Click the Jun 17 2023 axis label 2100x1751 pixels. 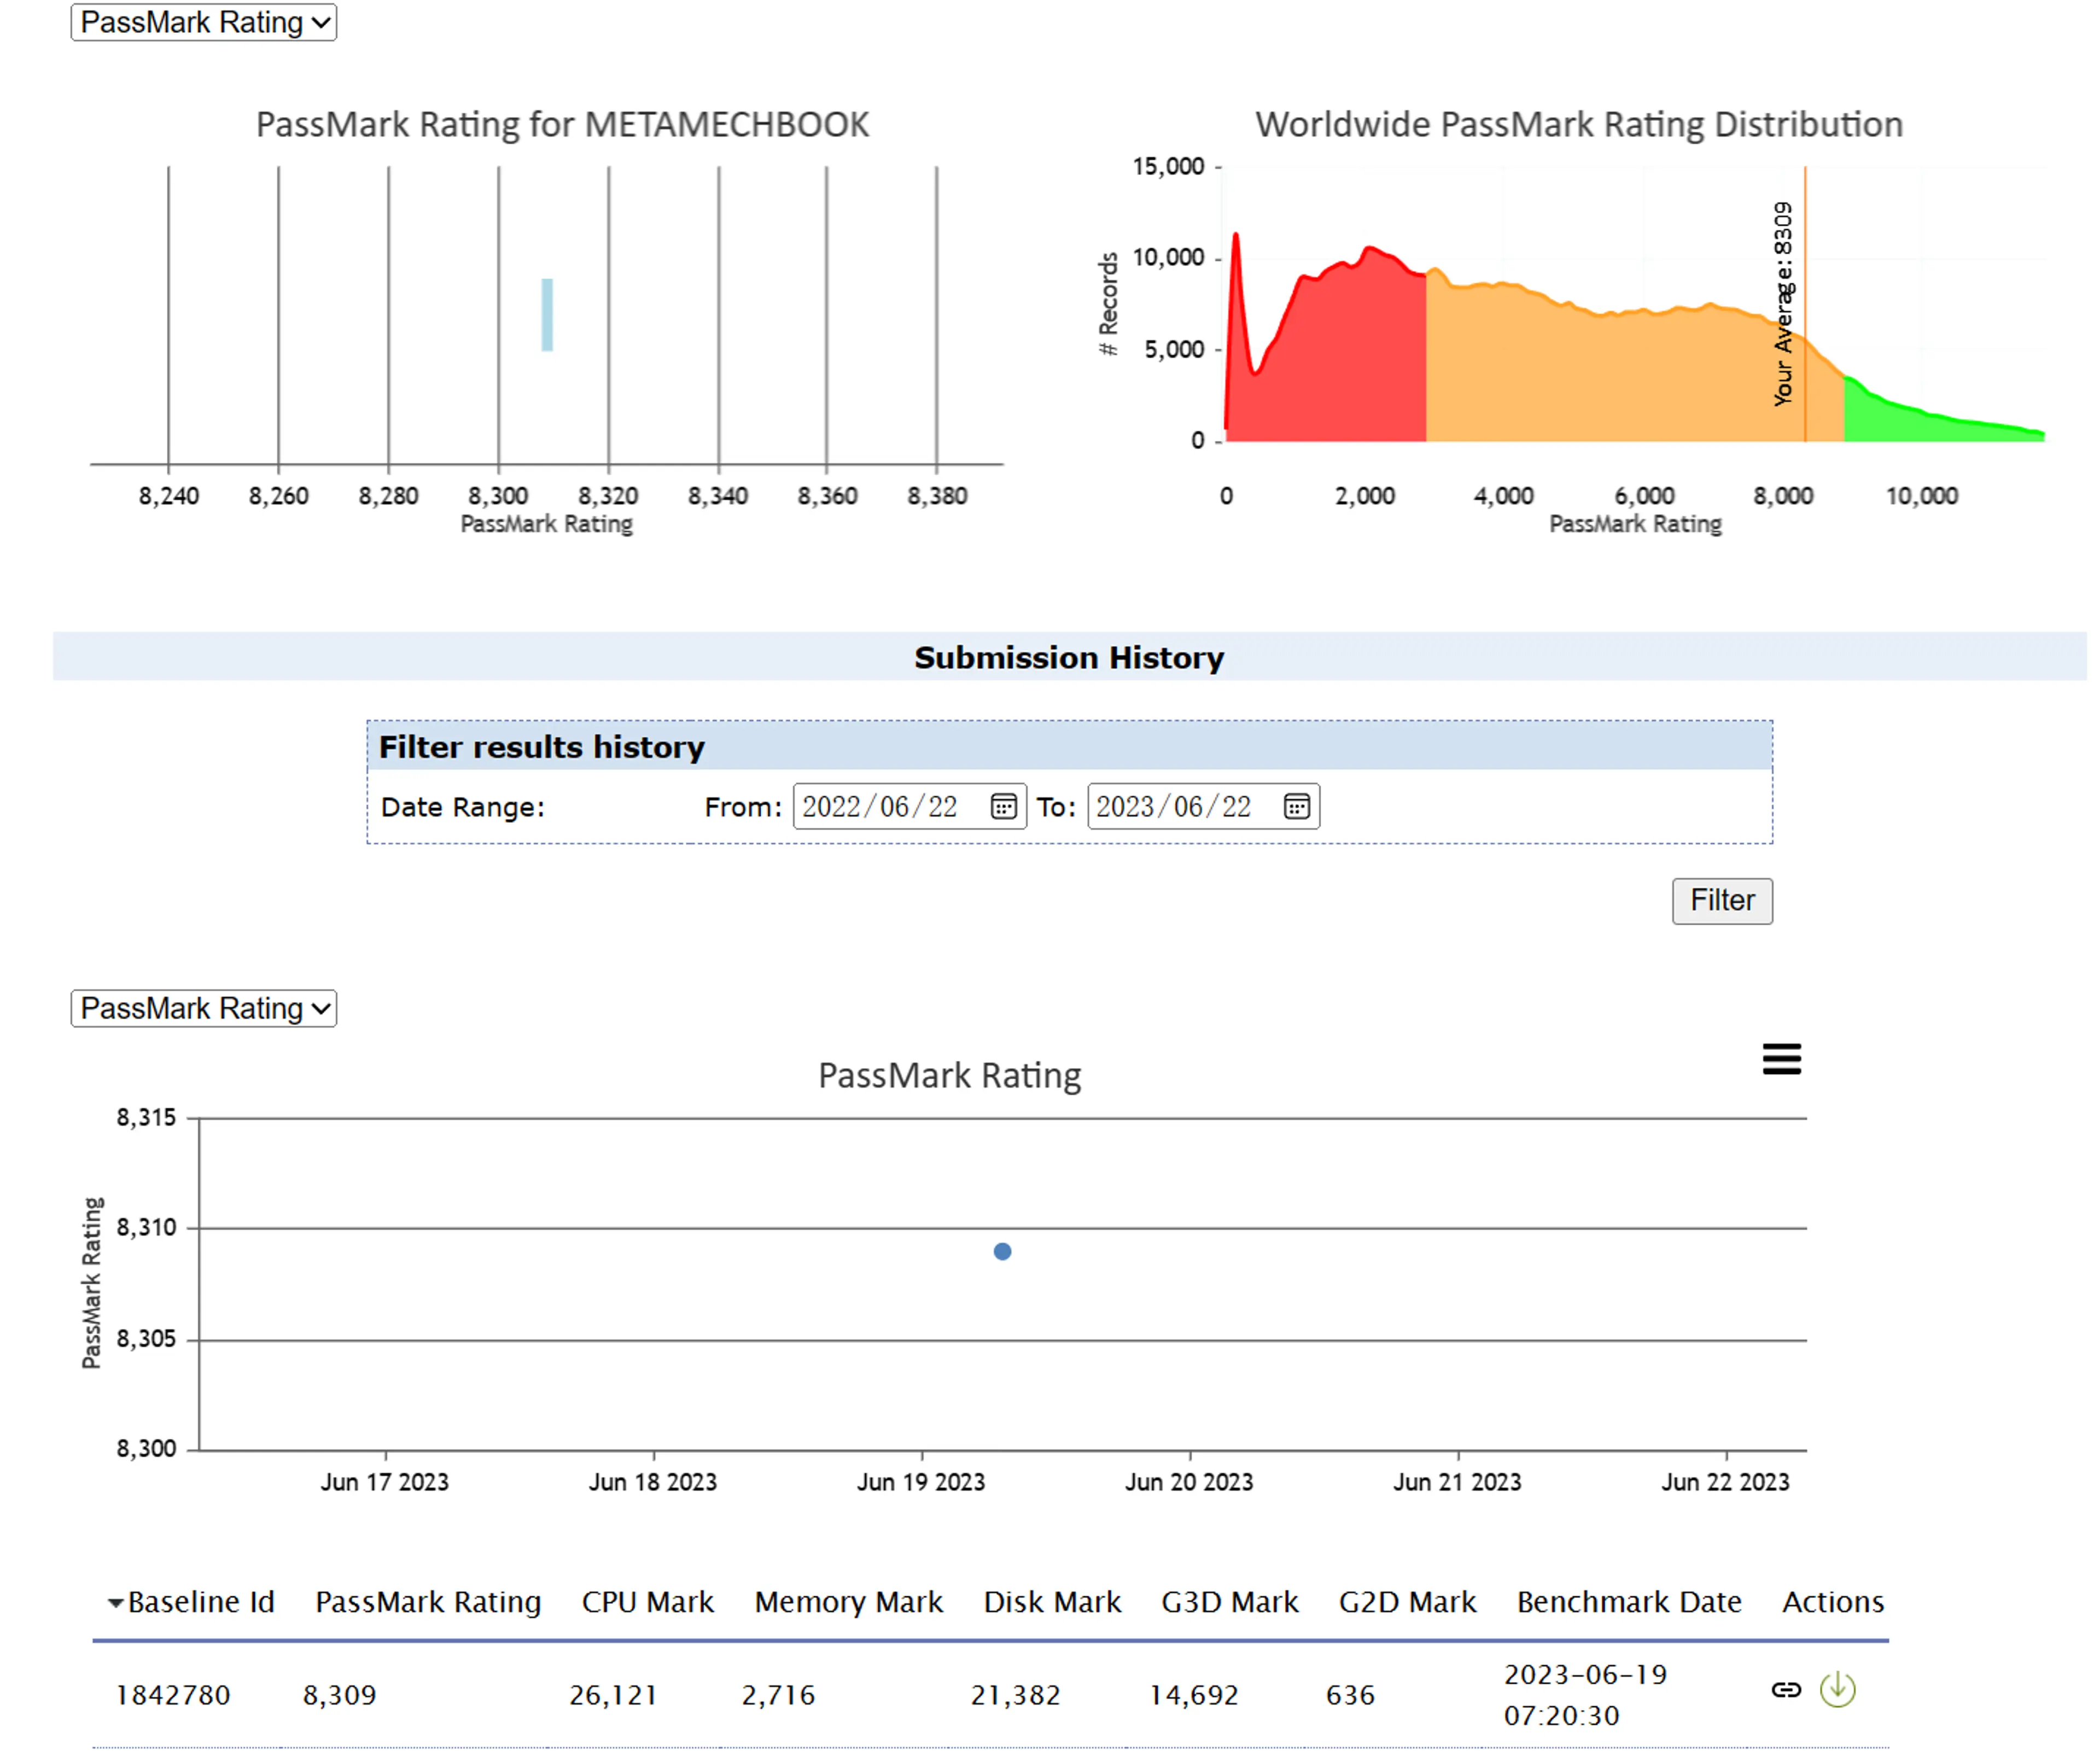click(x=384, y=1482)
